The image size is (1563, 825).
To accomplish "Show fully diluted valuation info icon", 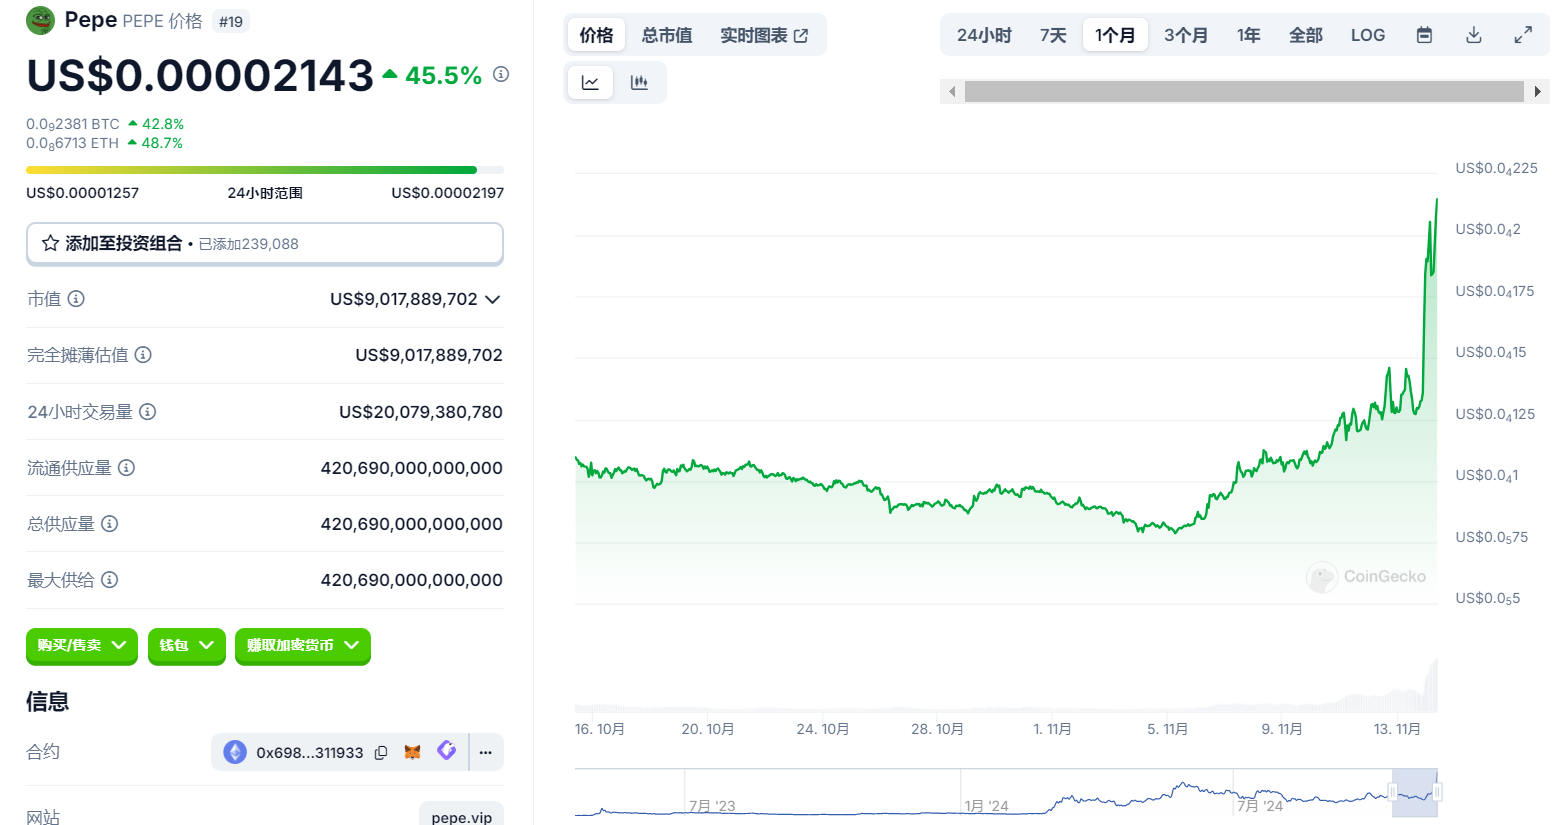I will click(143, 355).
